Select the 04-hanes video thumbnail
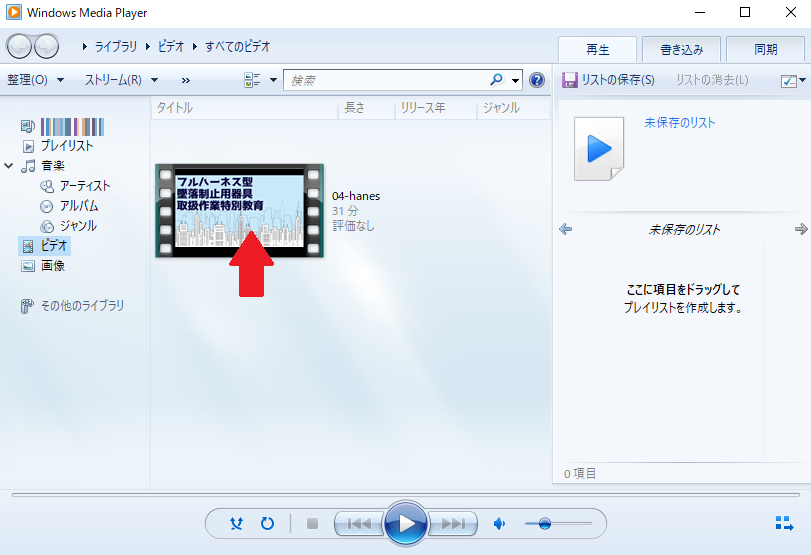The width and height of the screenshot is (811, 555). (x=239, y=211)
